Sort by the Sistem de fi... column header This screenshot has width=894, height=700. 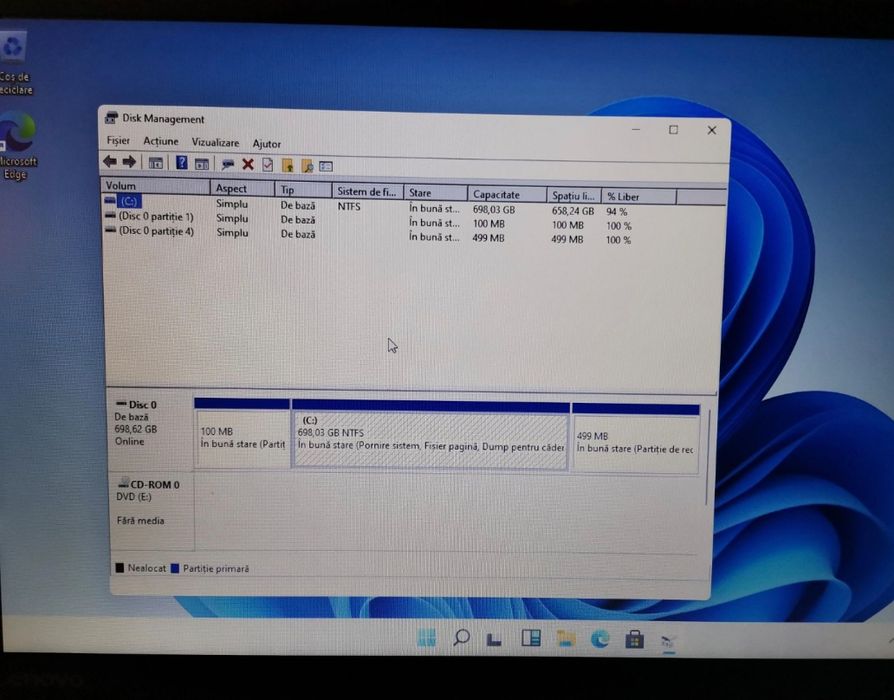[x=368, y=192]
